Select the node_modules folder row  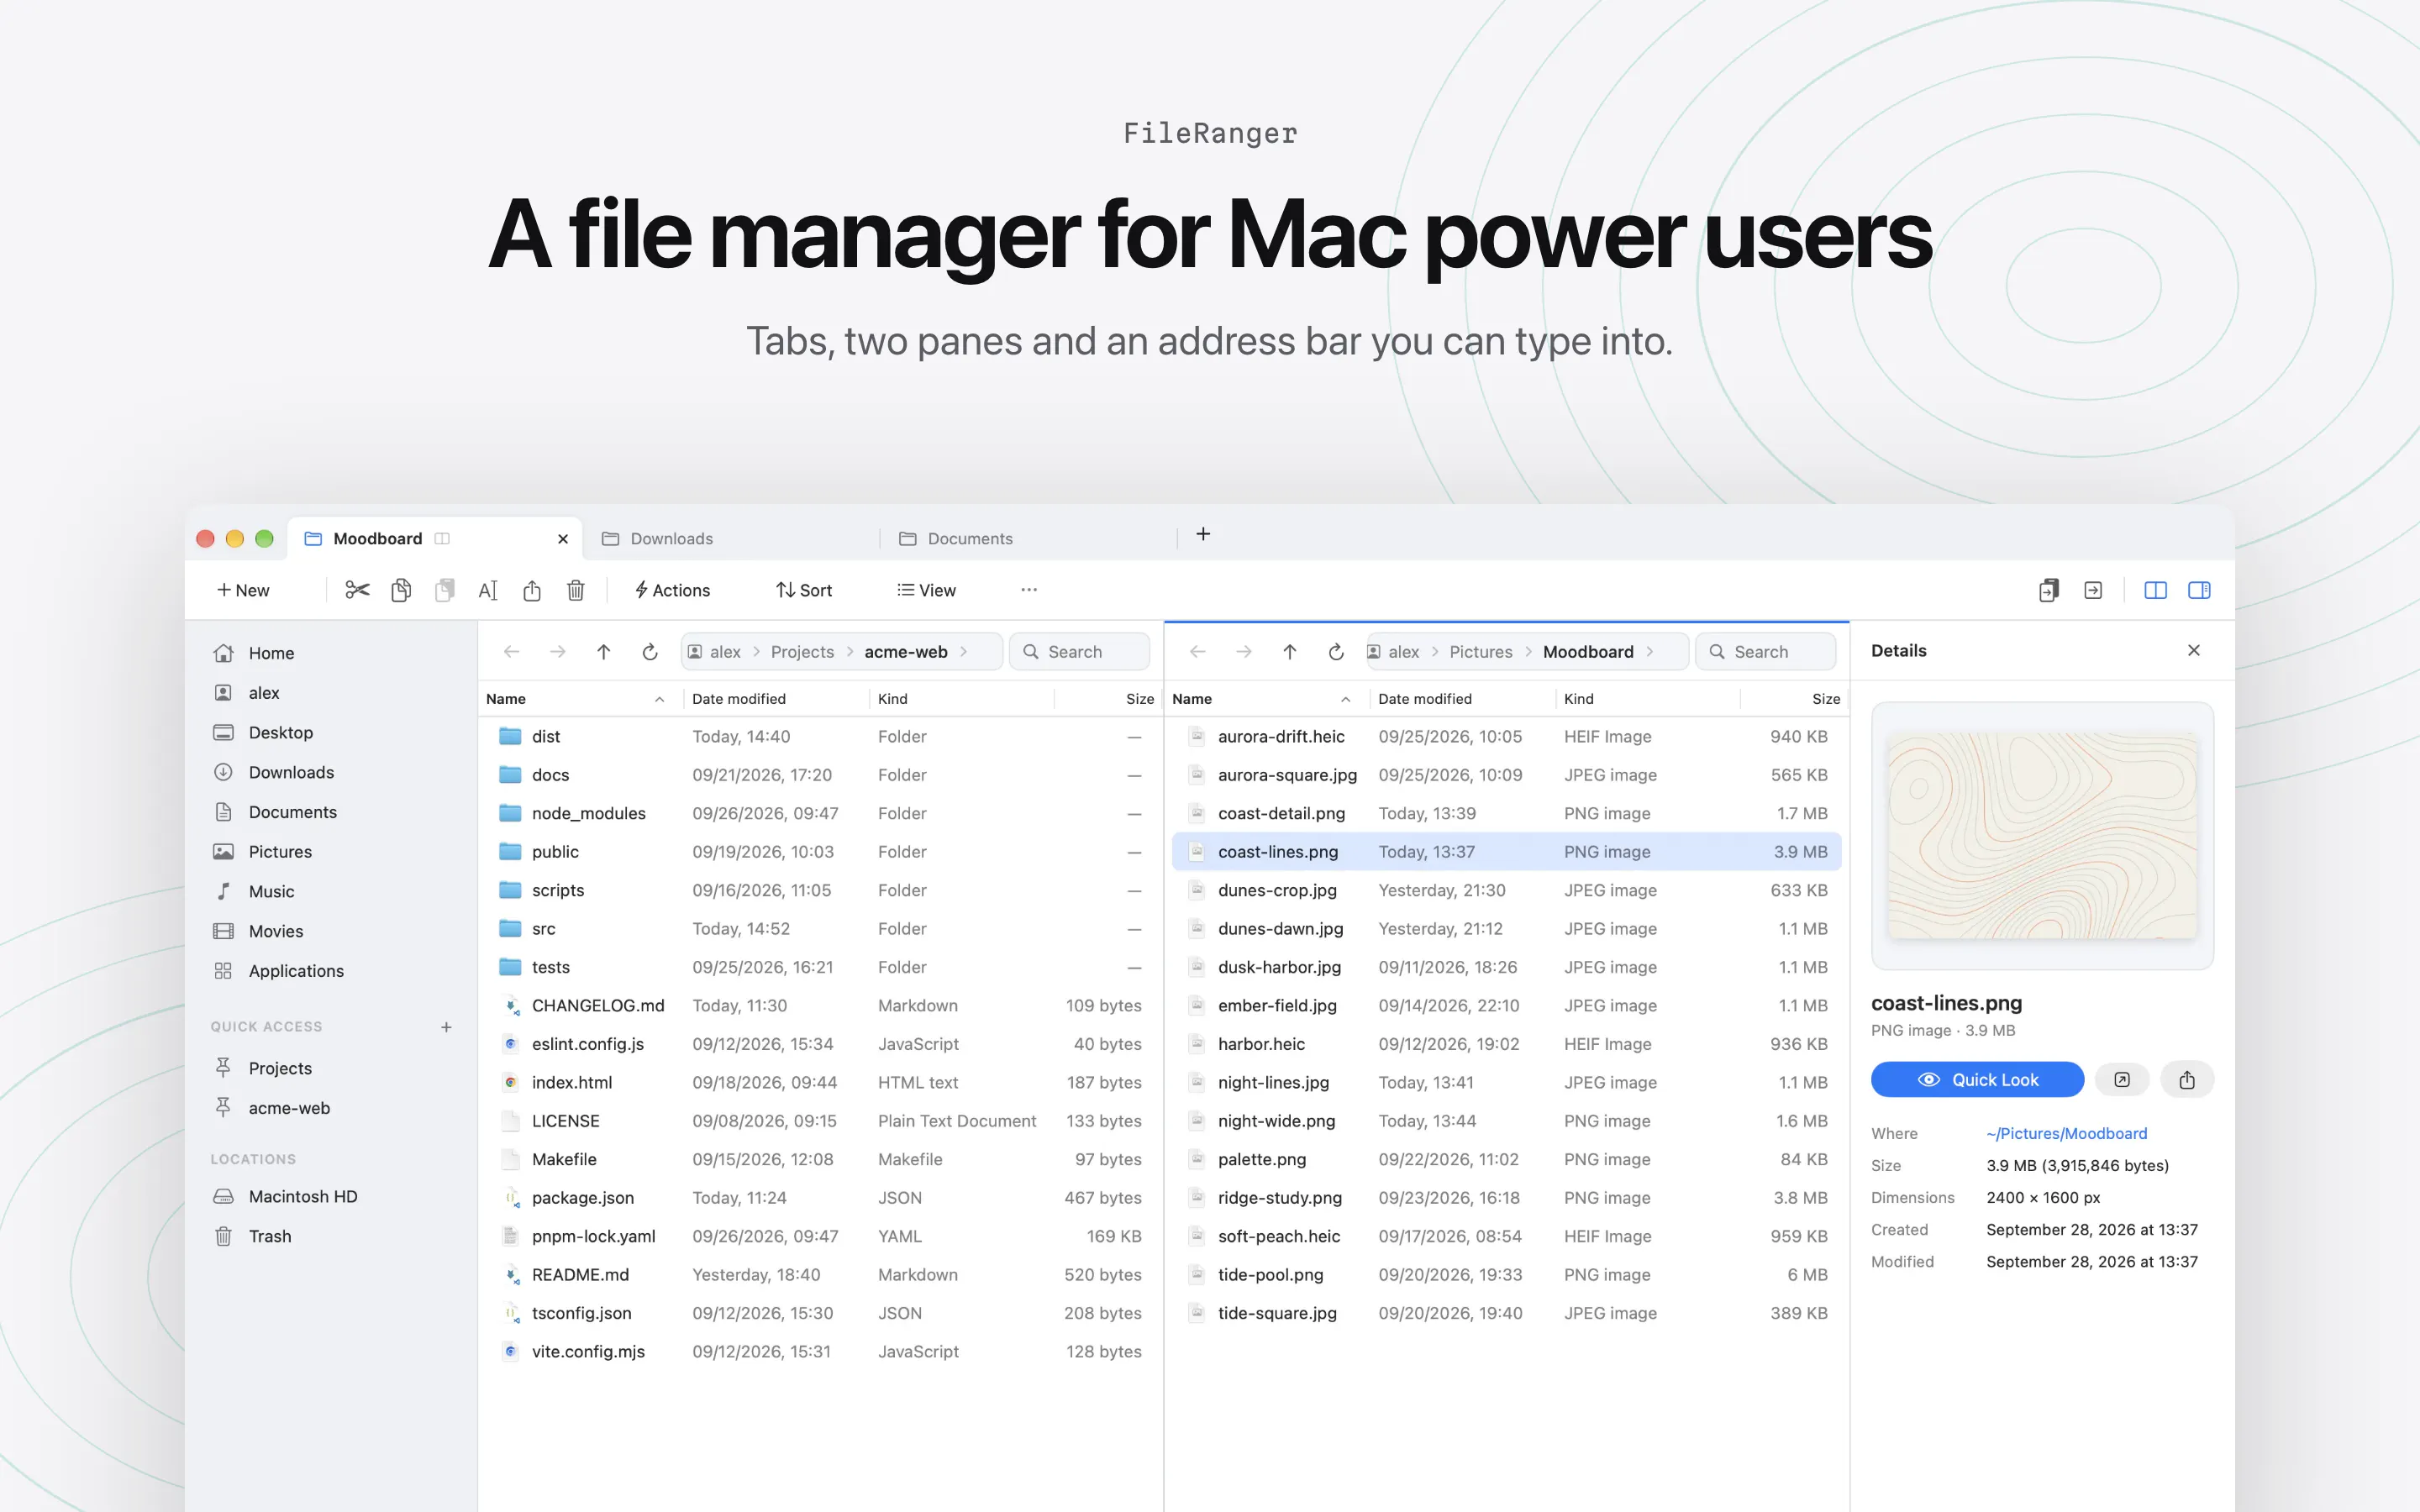tap(820, 813)
